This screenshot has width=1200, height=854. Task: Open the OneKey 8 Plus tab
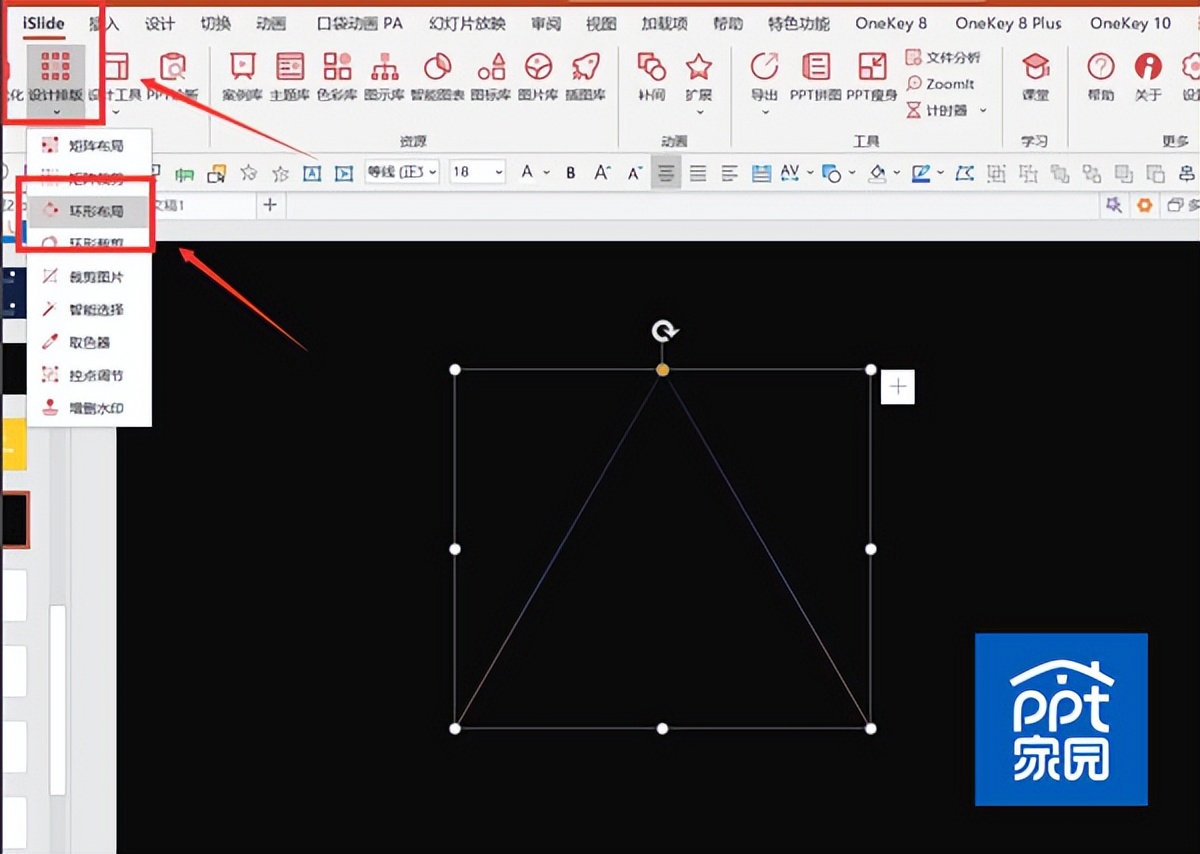click(1006, 23)
